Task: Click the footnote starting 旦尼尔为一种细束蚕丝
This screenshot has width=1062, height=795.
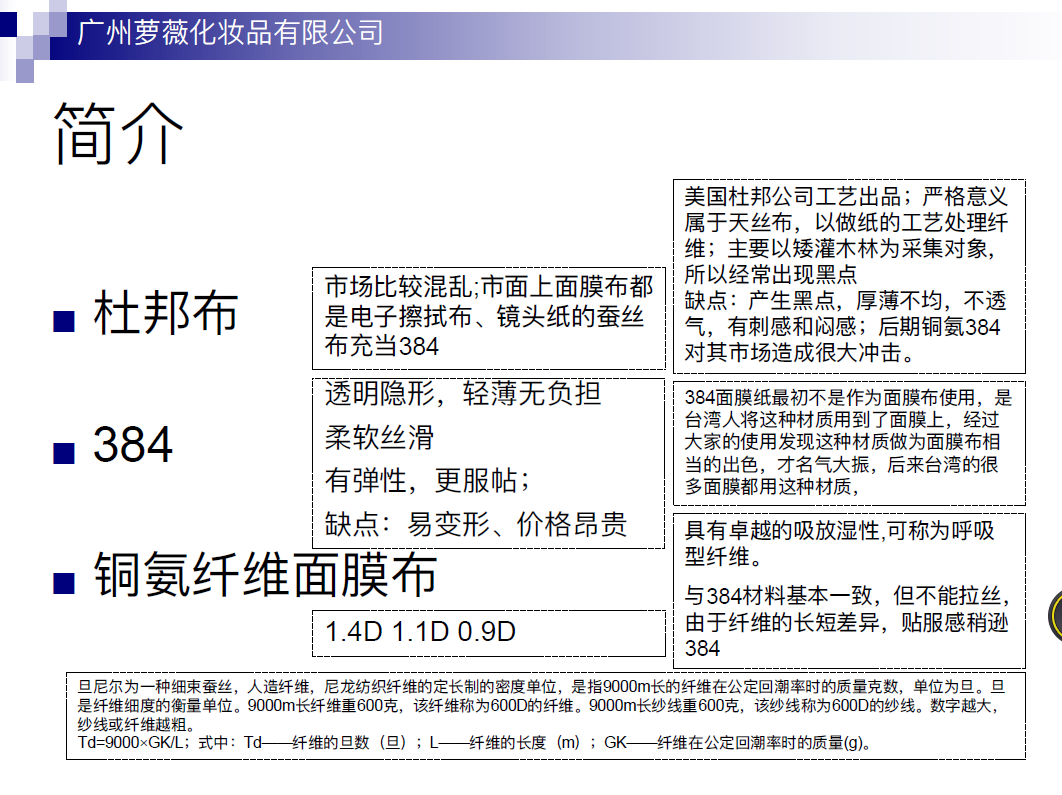Action: 542,706
